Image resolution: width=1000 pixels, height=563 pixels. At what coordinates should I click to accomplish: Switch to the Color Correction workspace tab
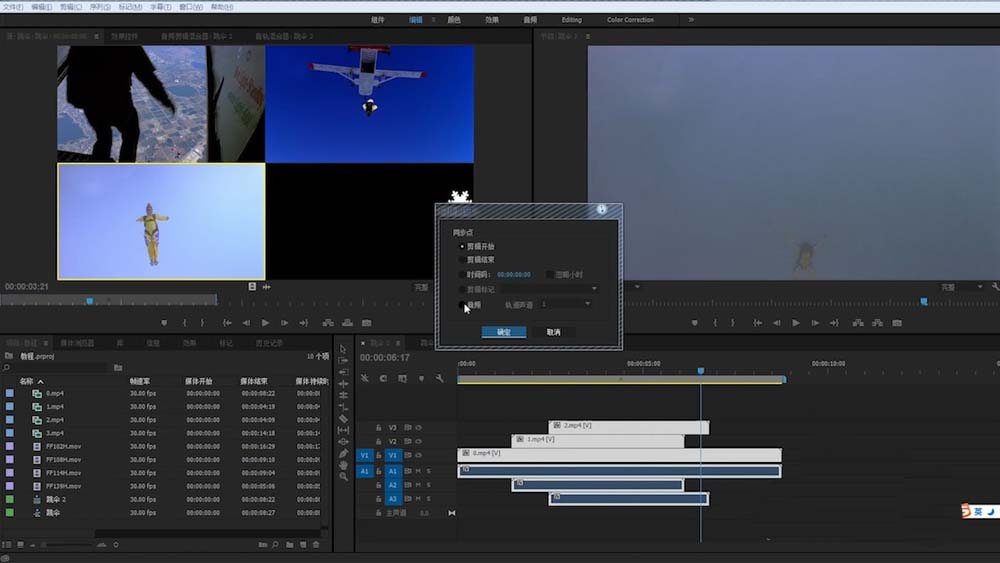pyautogui.click(x=630, y=19)
